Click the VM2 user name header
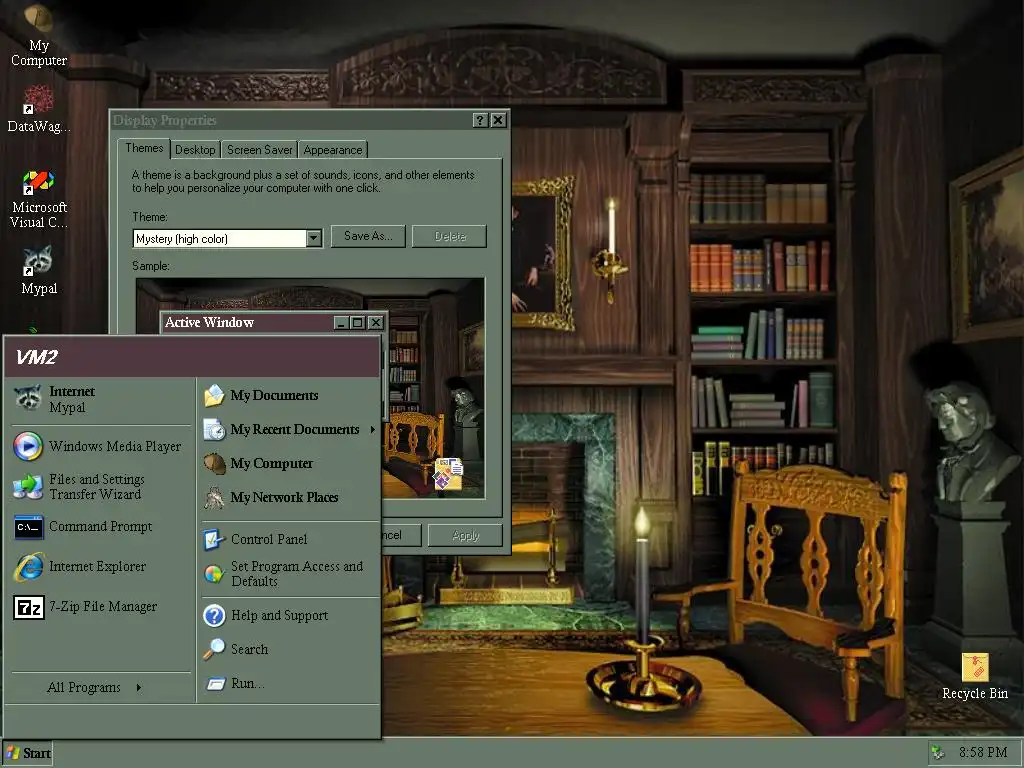This screenshot has height=768, width=1024. (37, 357)
